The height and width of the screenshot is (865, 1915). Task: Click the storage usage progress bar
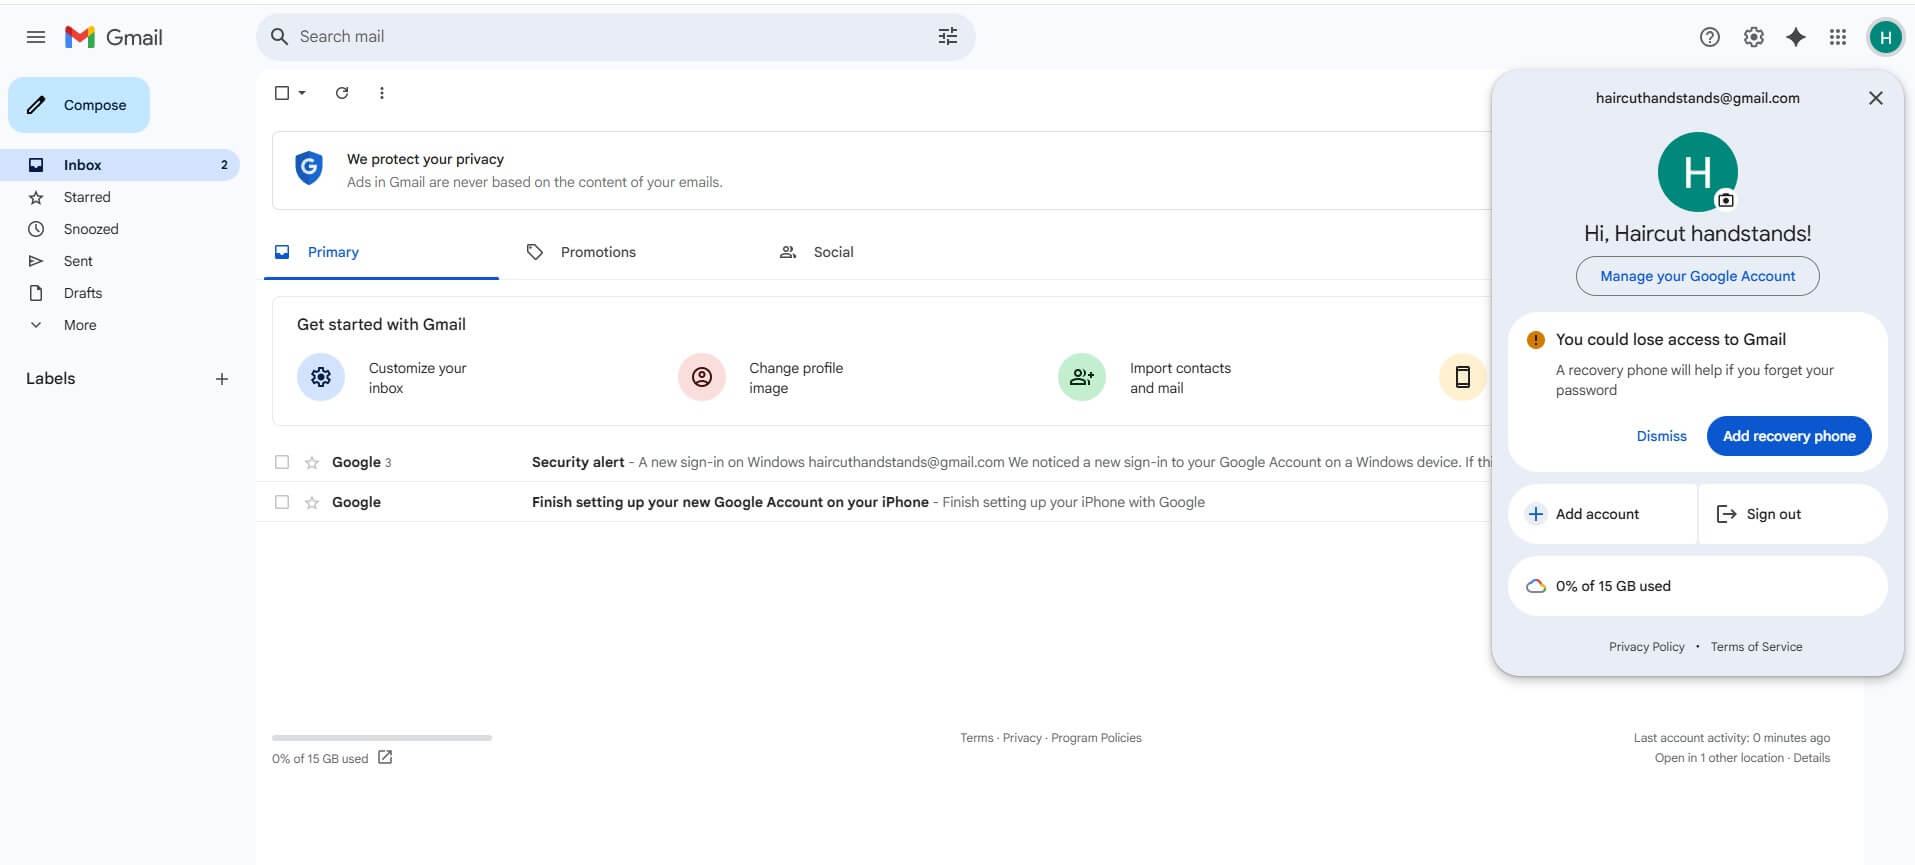point(382,738)
